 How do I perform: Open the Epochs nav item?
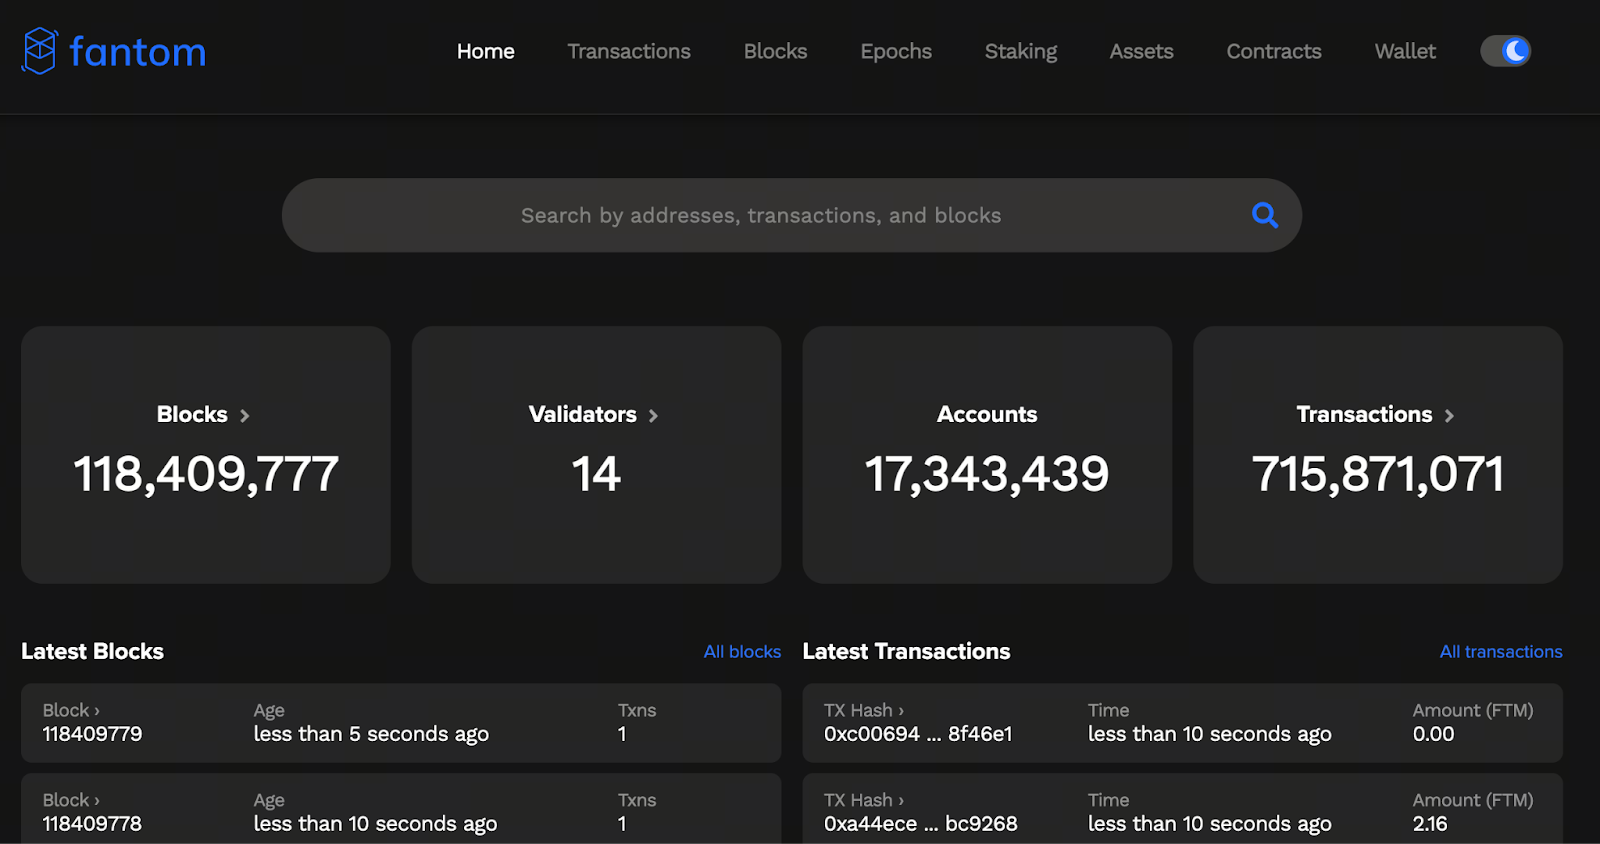[896, 51]
